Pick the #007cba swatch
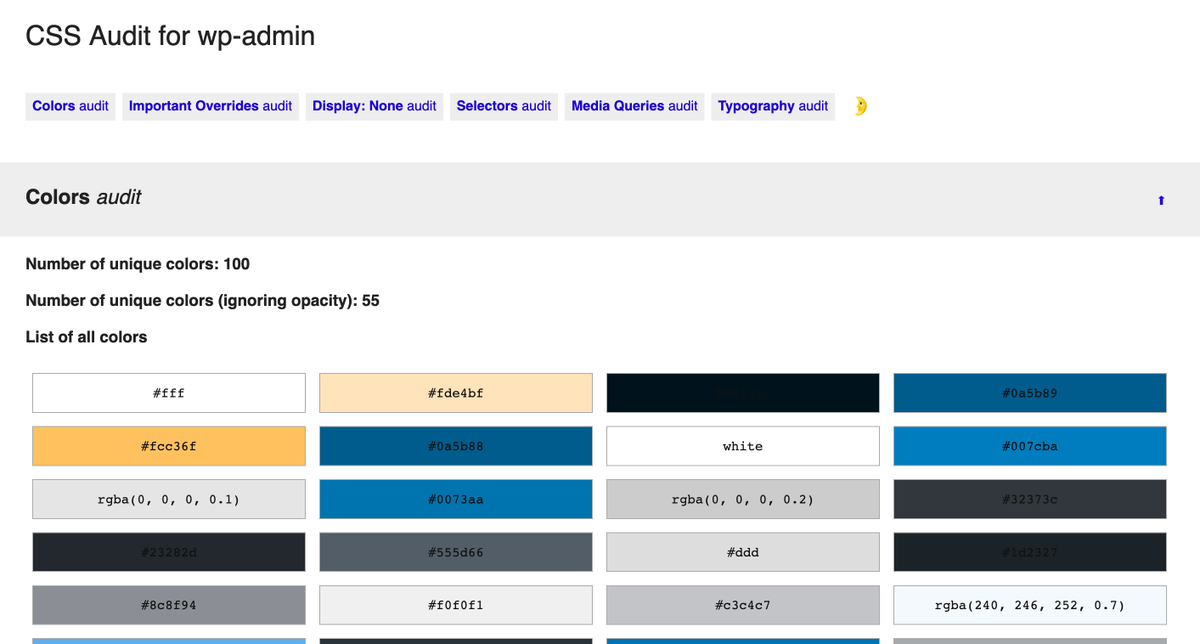 1030,446
